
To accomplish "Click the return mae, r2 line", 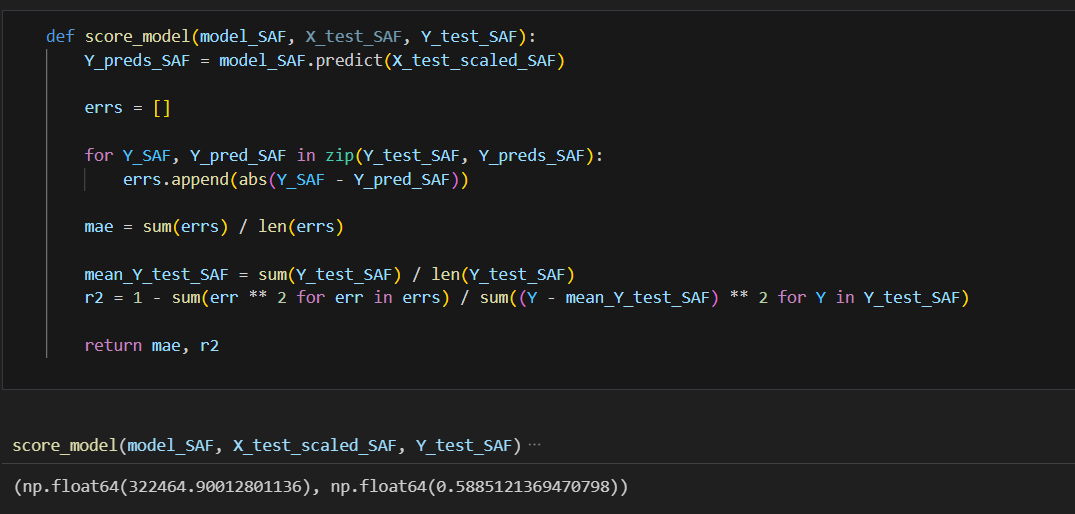I will point(152,345).
